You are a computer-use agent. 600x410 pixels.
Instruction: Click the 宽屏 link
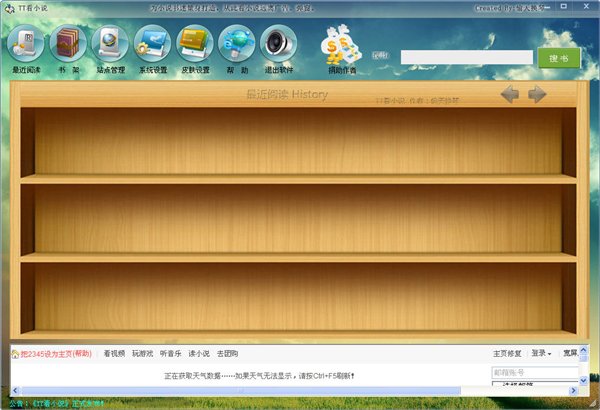pos(570,353)
